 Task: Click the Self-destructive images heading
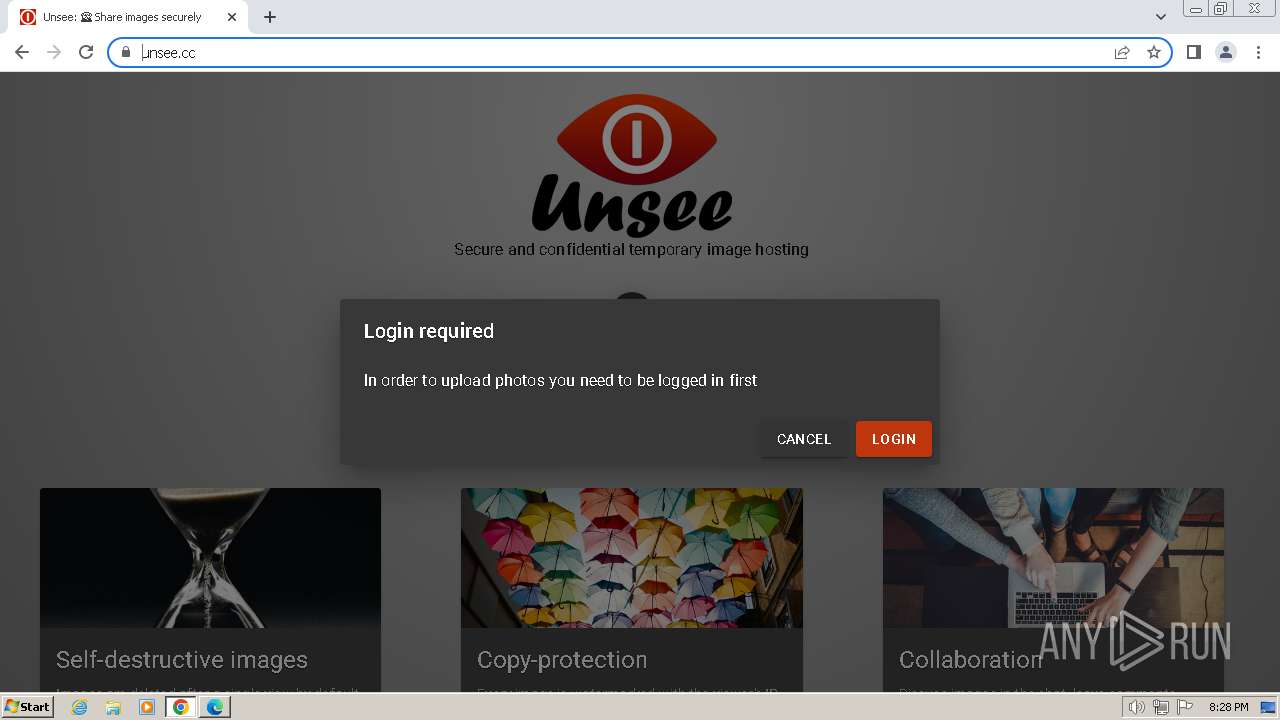182,660
